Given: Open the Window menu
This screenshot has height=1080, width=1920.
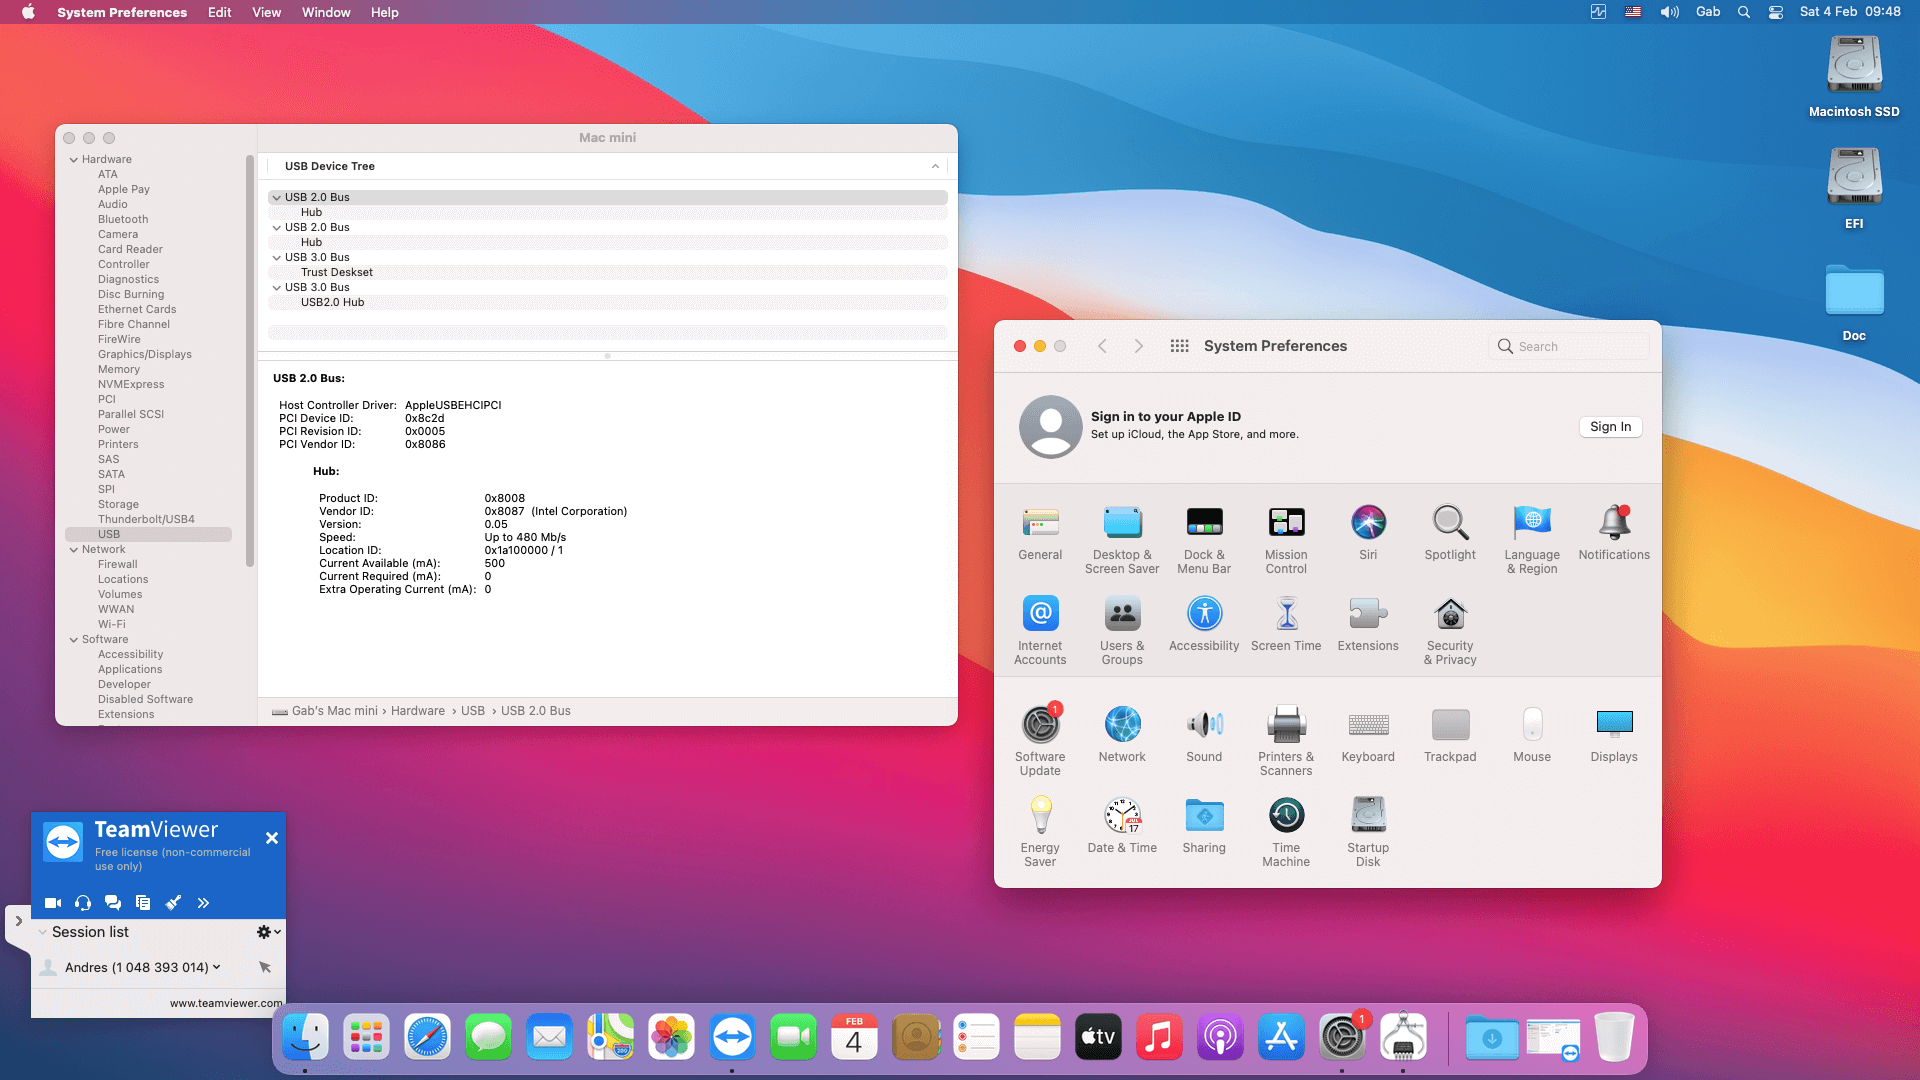Looking at the screenshot, I should pyautogui.click(x=325, y=12).
